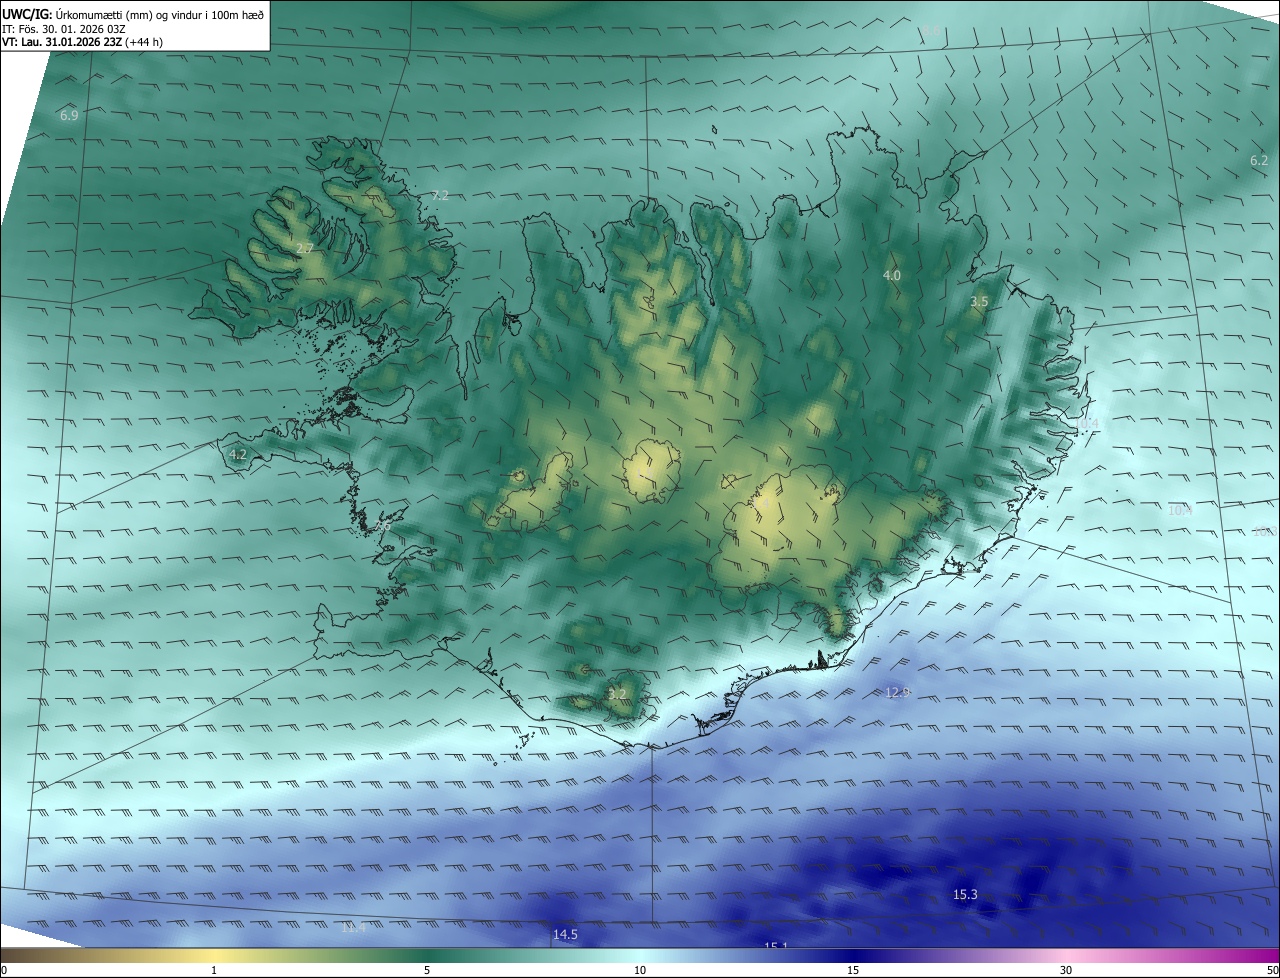Click the 3.2 value label on the southern glacier

click(617, 694)
